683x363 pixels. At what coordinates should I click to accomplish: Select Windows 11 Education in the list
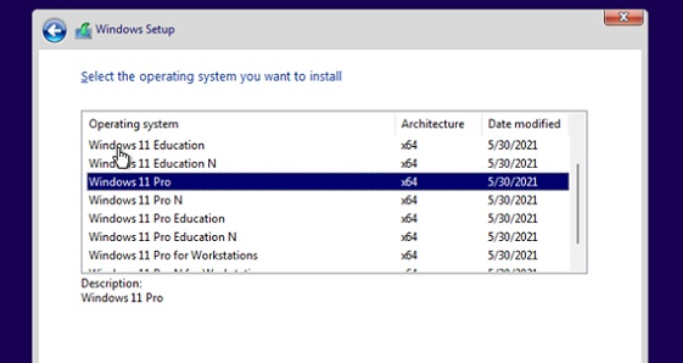(x=328, y=145)
